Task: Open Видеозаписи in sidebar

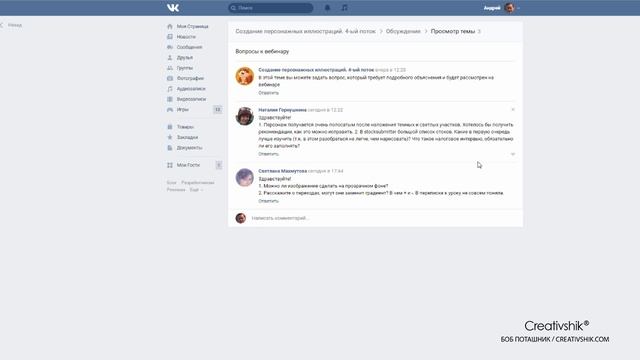Action: pyautogui.click(x=191, y=99)
